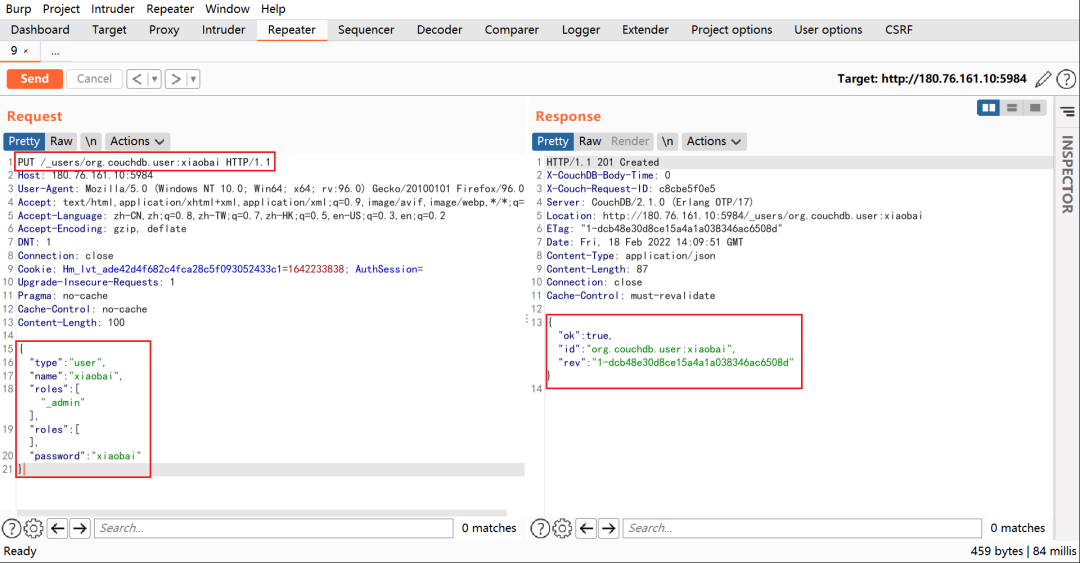Open the User options tab
The image size is (1080, 563).
pos(828,30)
